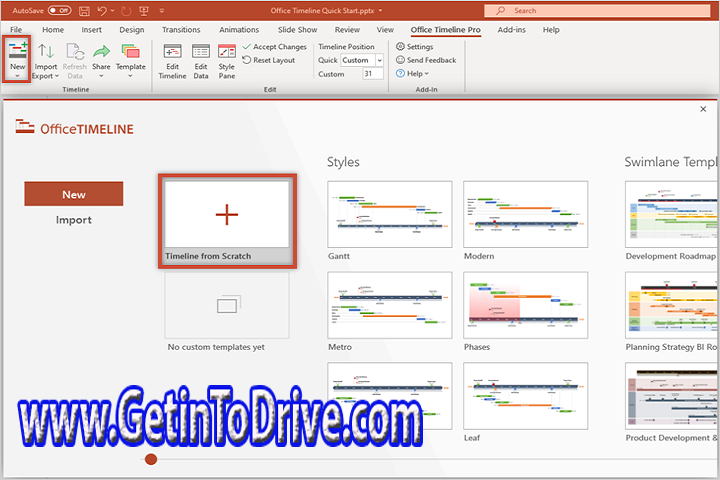This screenshot has height=480, width=720.
Task: Click the New button in dialog sidebar
Action: click(74, 194)
